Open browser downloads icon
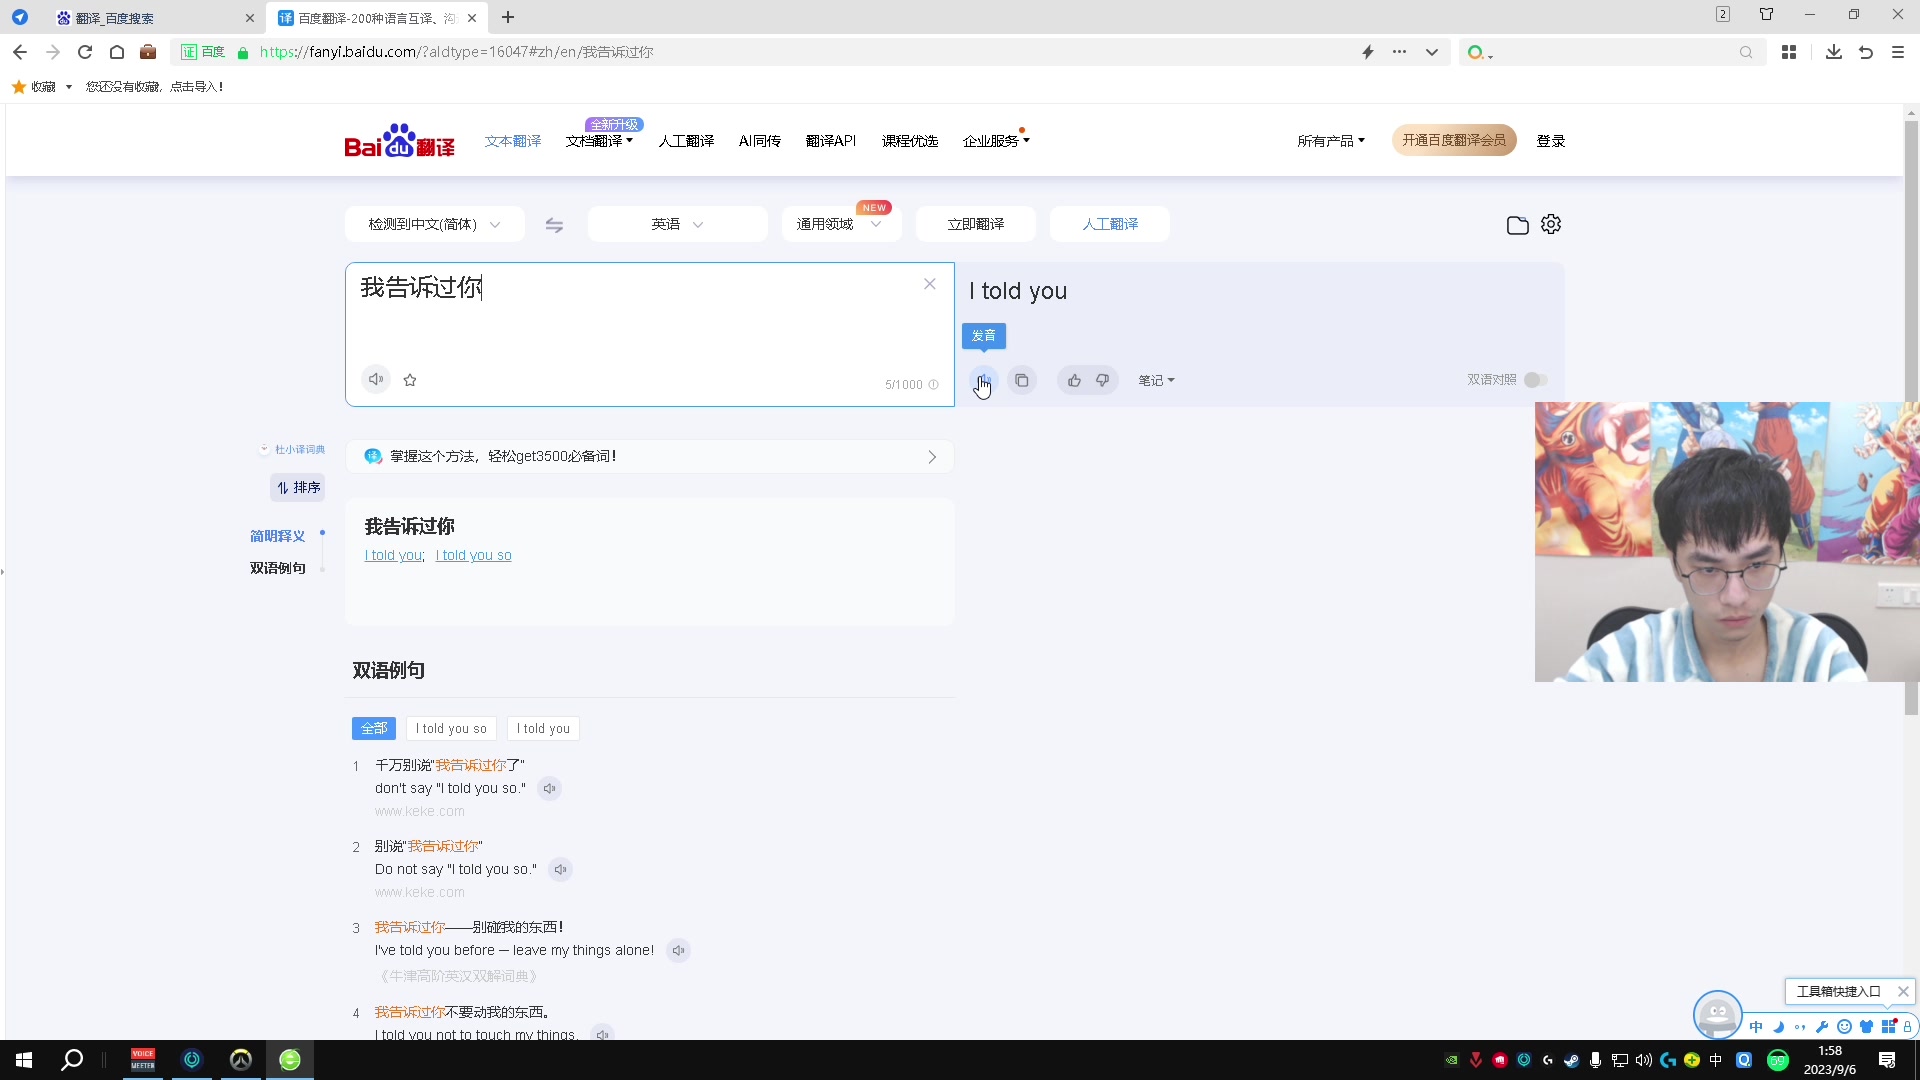Viewport: 1920px width, 1080px height. coord(1833,52)
